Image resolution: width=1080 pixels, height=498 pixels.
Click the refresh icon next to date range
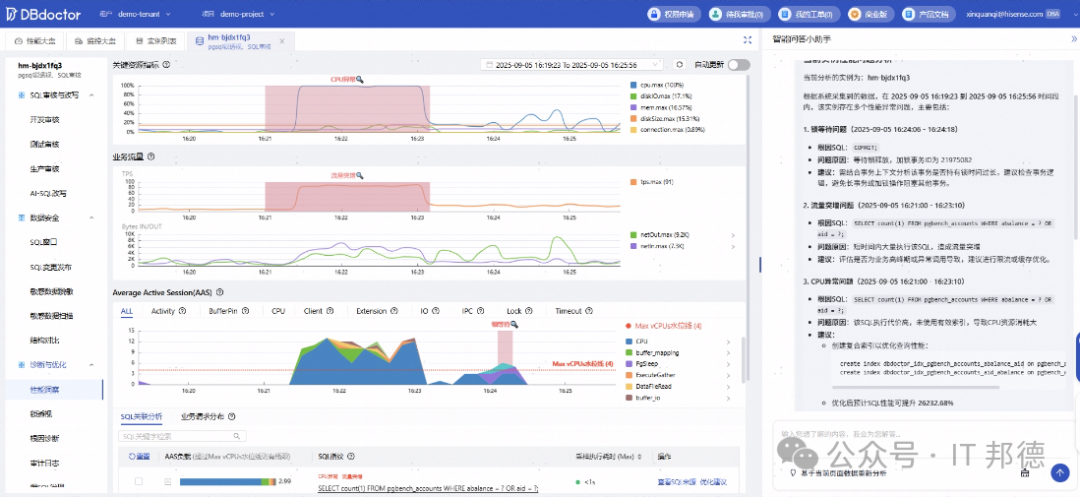tap(679, 65)
